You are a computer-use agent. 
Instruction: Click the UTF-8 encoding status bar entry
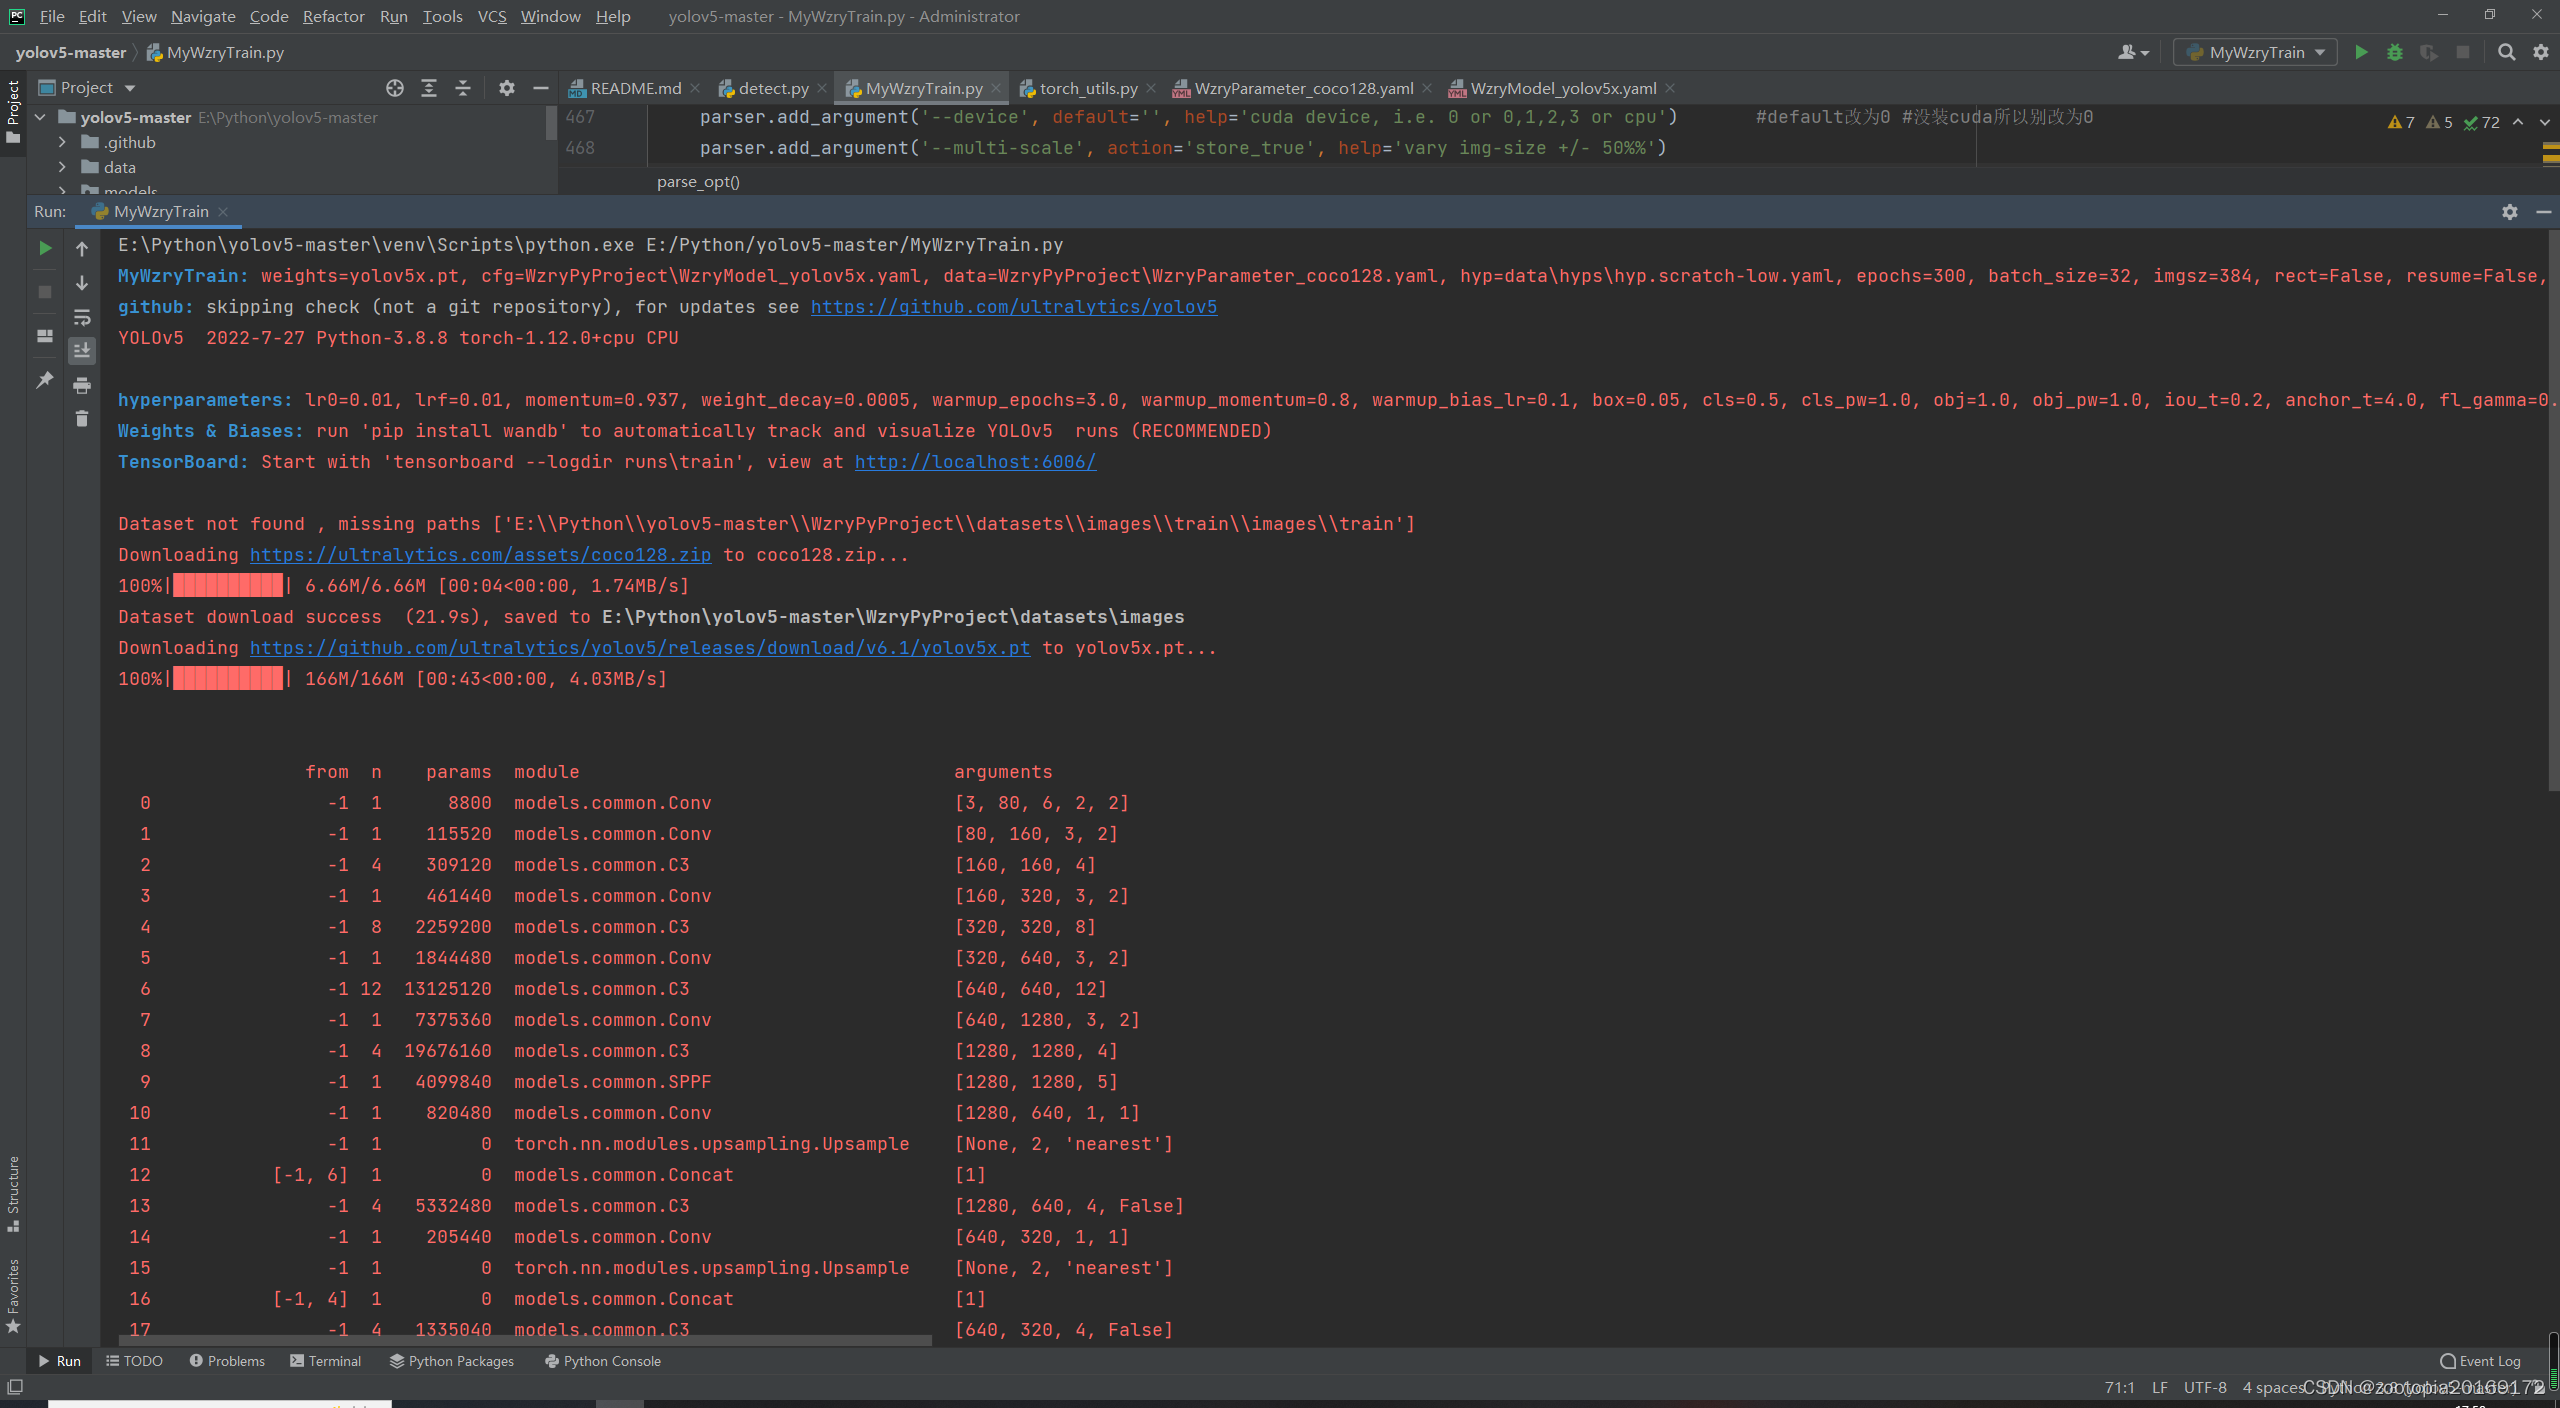(x=2205, y=1388)
